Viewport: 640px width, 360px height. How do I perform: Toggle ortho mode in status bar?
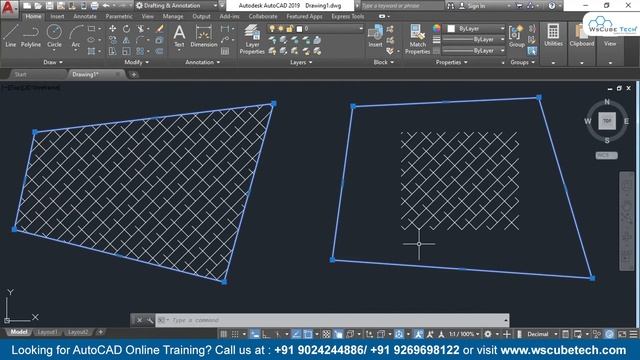[266, 334]
